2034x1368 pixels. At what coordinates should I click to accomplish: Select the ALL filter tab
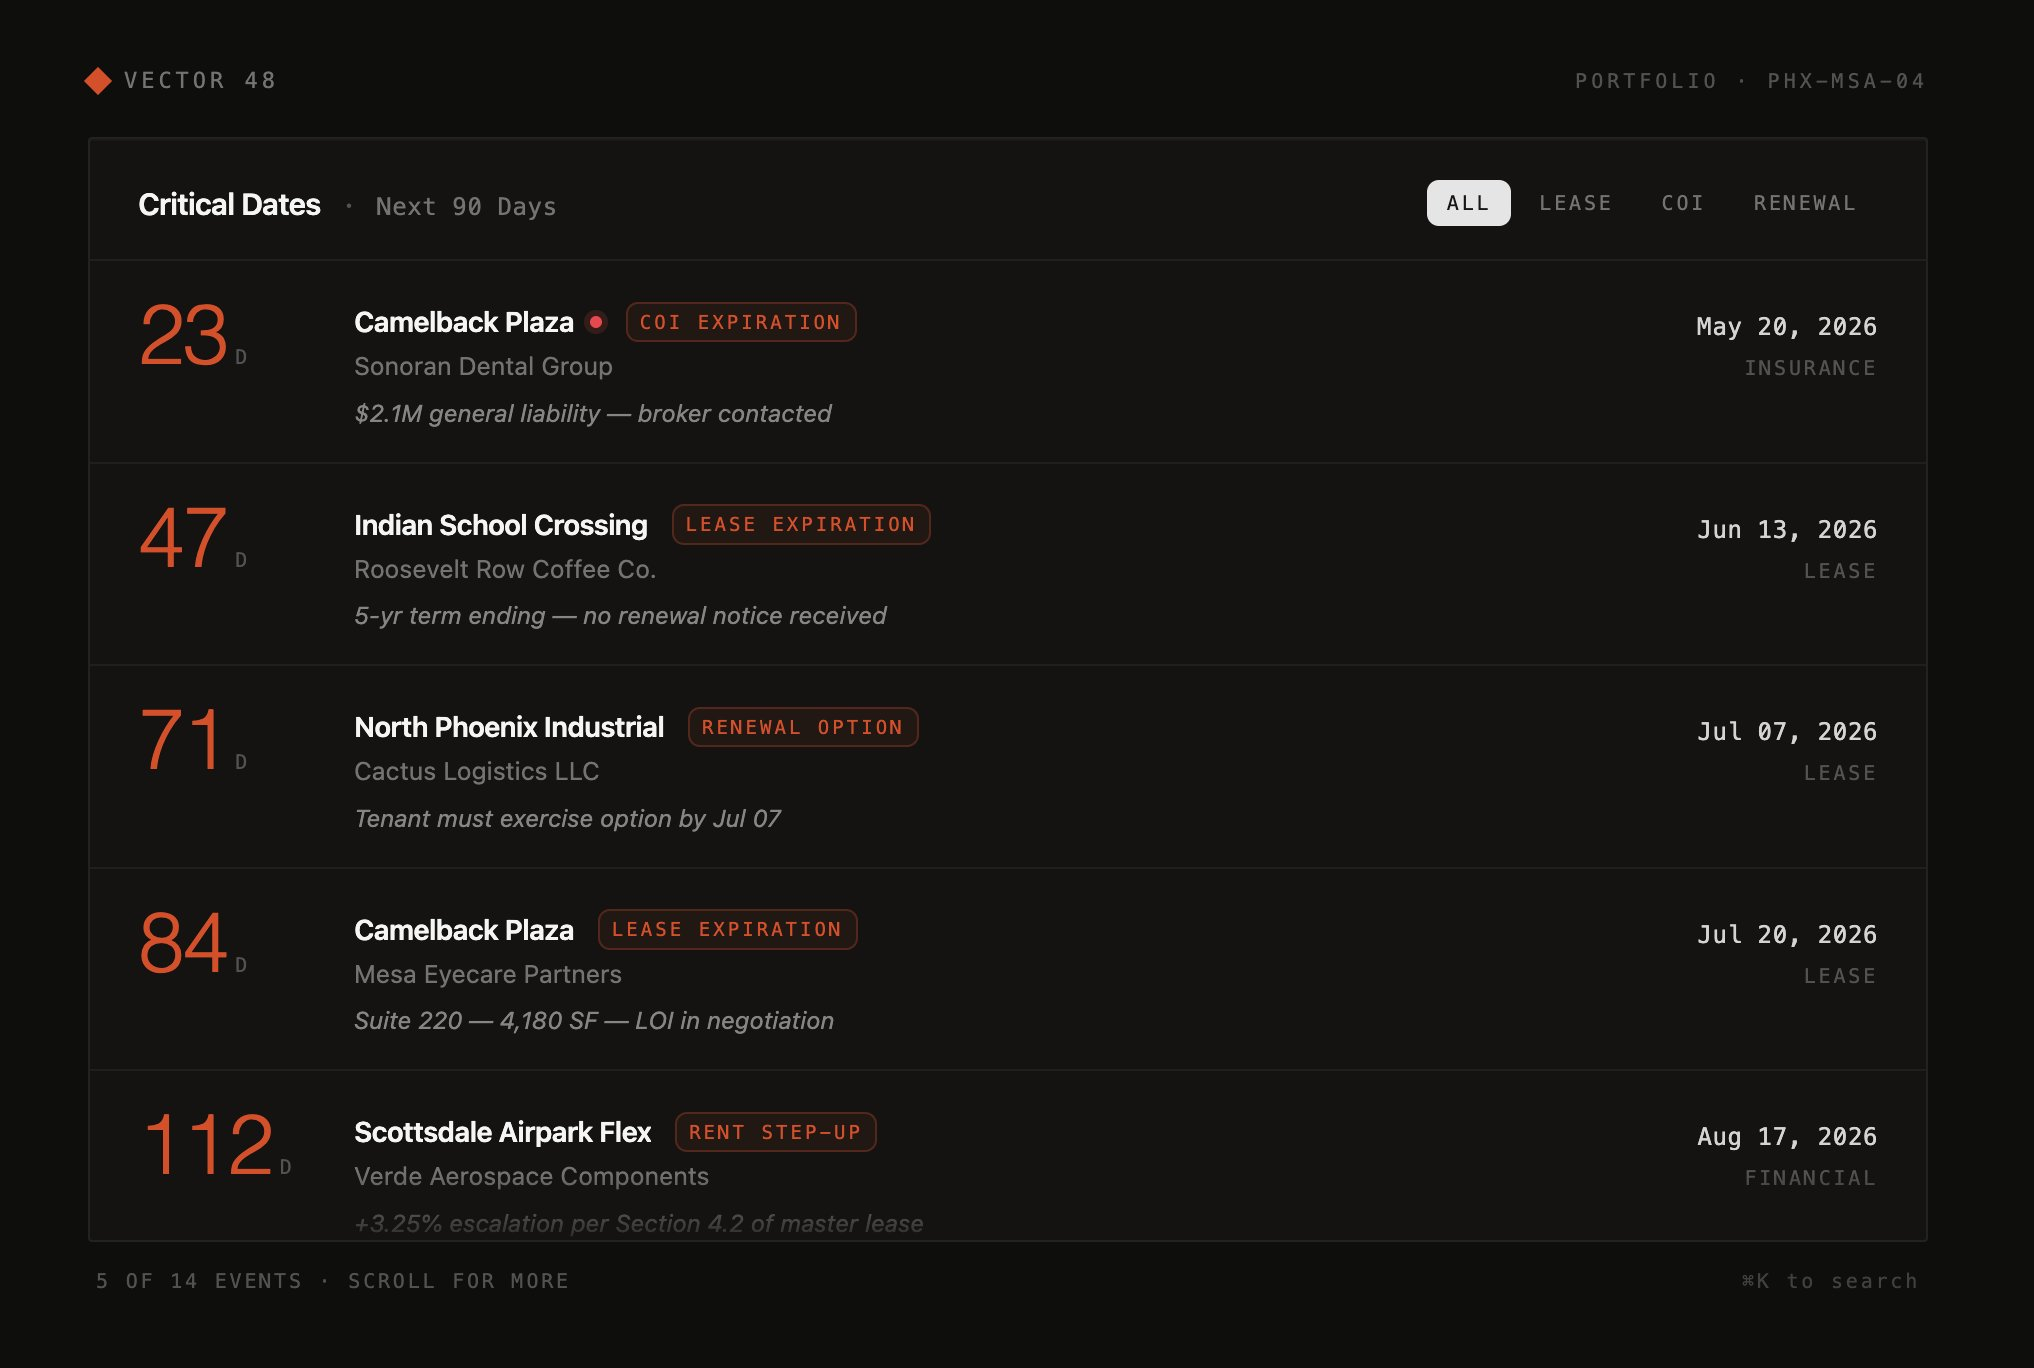click(x=1467, y=203)
